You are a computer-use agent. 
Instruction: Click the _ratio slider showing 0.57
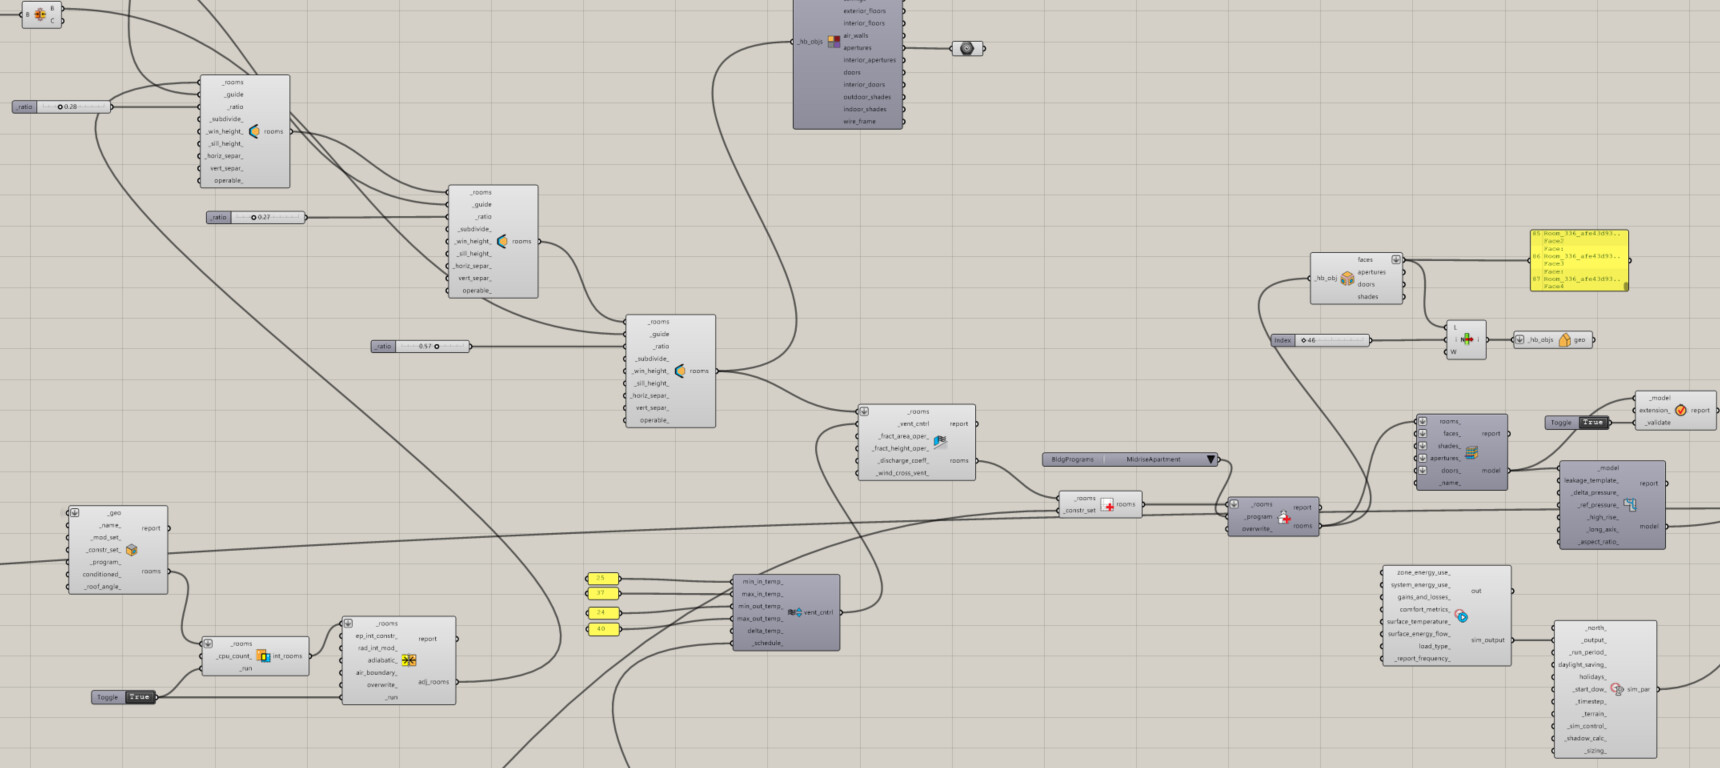click(x=432, y=347)
